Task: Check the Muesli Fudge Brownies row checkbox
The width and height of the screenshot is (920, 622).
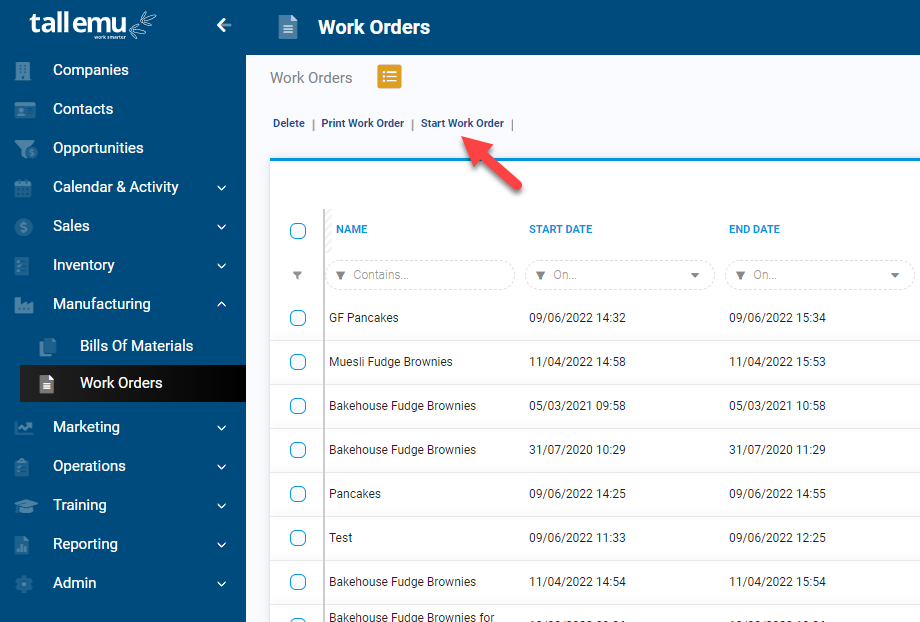Action: (298, 362)
